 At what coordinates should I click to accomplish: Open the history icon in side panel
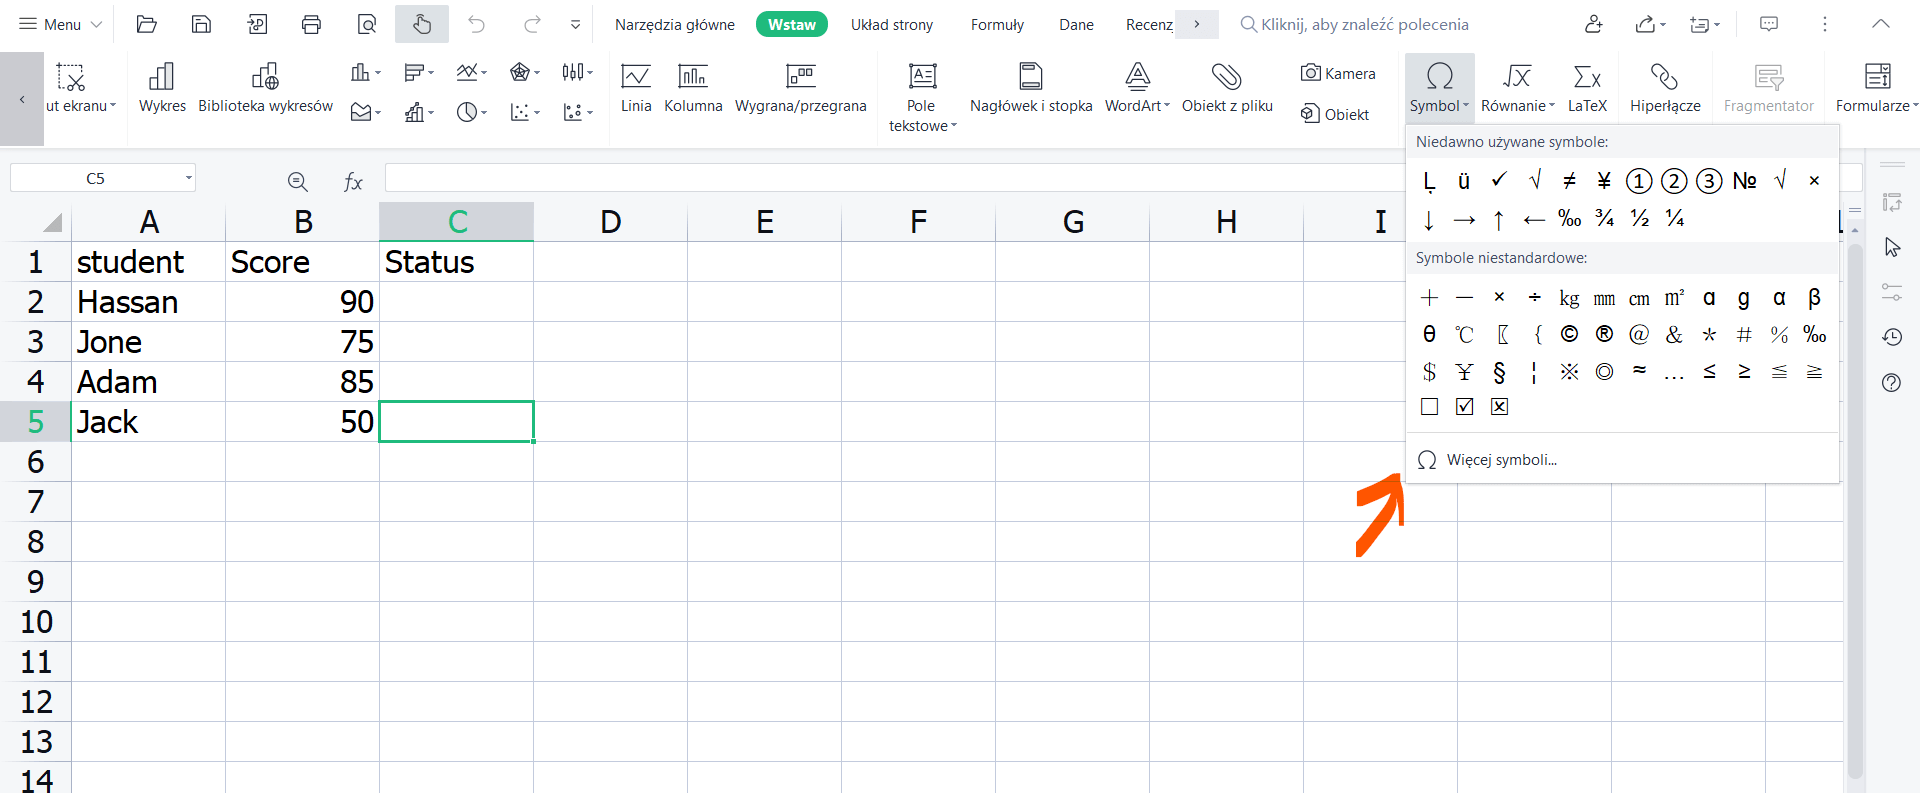pos(1891,338)
